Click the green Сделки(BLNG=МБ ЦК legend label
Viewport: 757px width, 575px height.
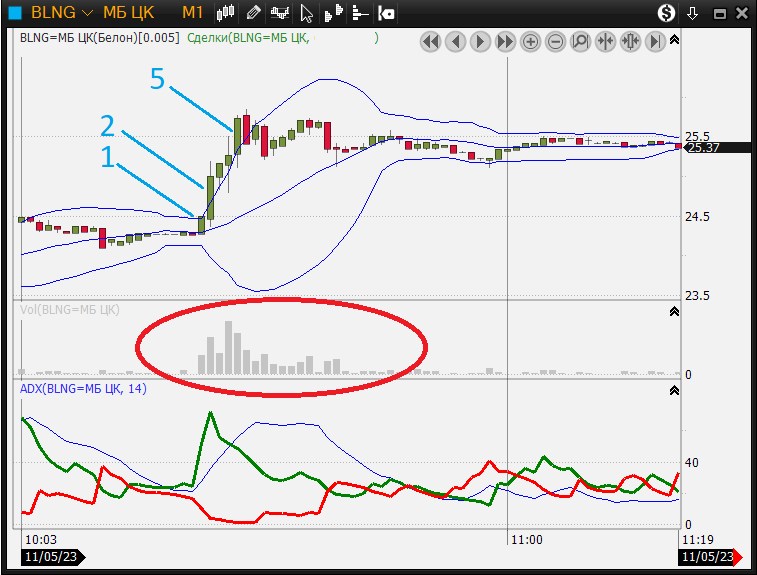248,38
